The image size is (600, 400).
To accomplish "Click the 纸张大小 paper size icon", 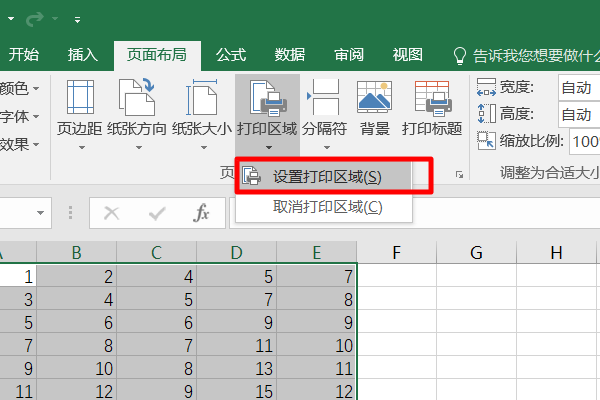I will (202, 97).
